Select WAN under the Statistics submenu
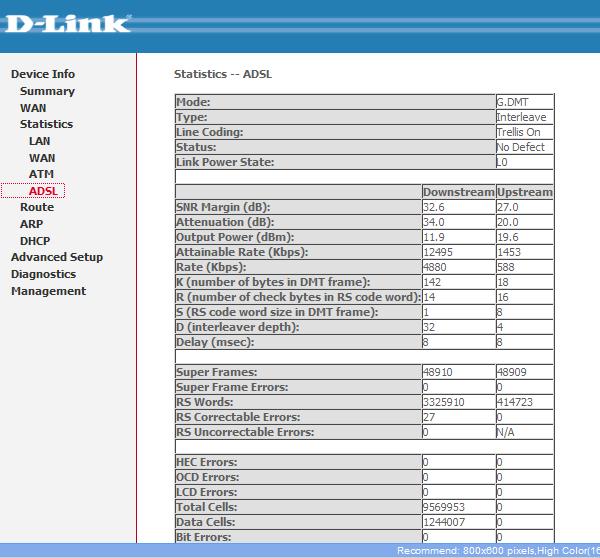 (x=42, y=158)
